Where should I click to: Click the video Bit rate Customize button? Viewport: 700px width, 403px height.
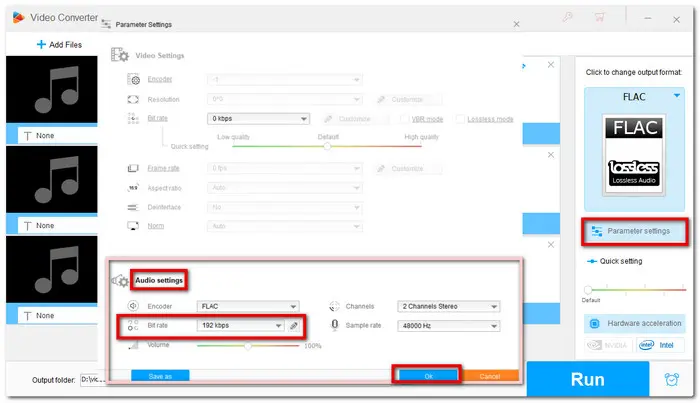coord(355,119)
